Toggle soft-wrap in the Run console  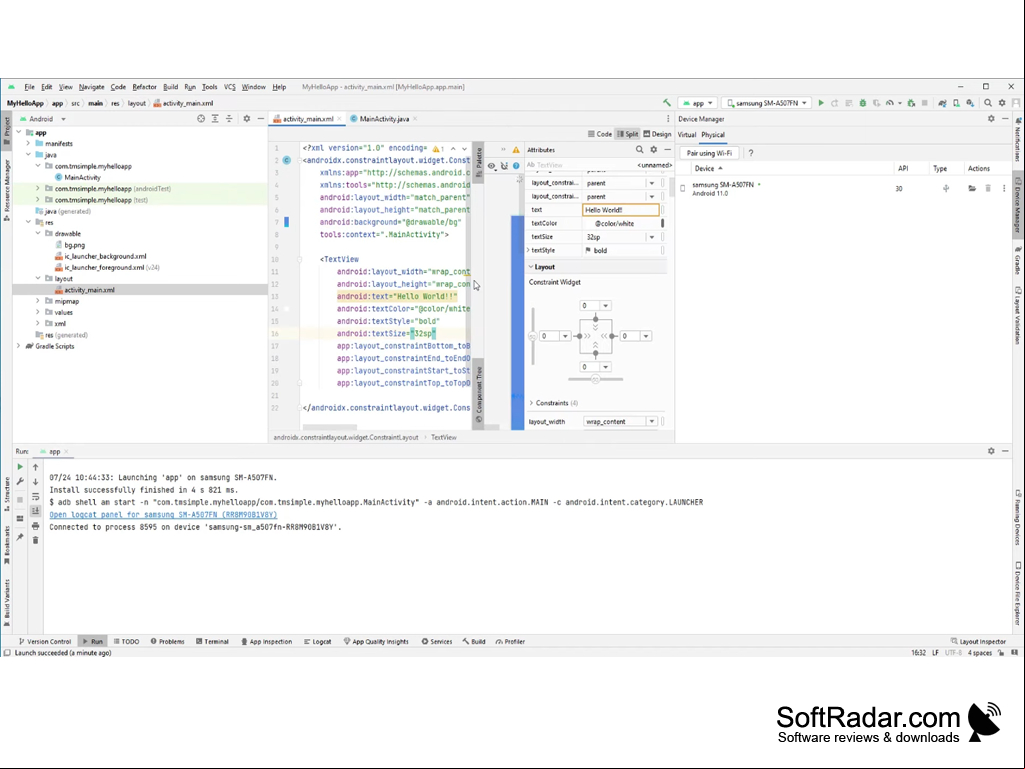[x=35, y=497]
